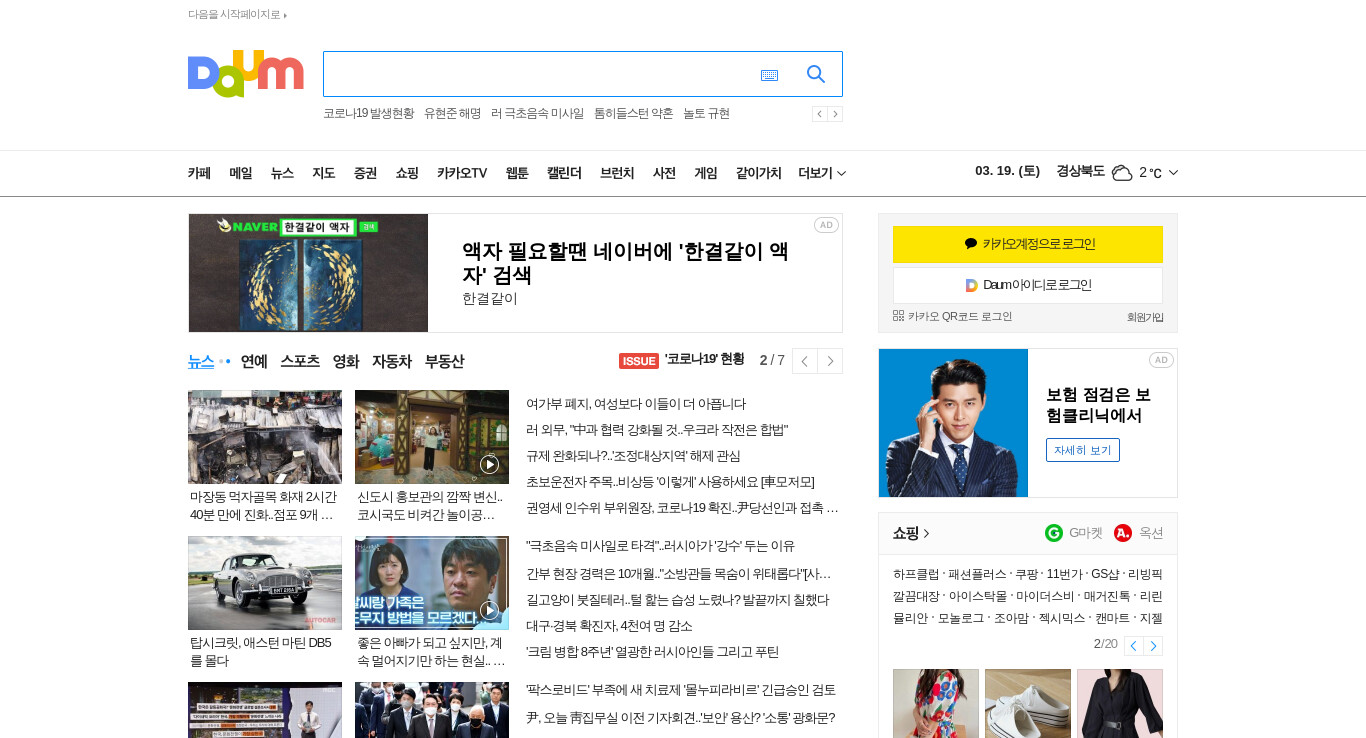Click the AD badge on insurance ad
1366x738 pixels.
1161,360
